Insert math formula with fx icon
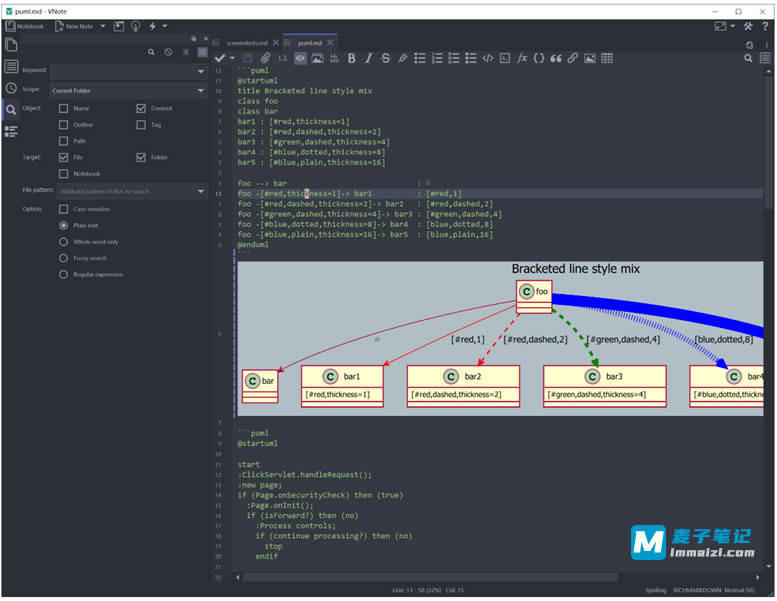 tap(522, 58)
